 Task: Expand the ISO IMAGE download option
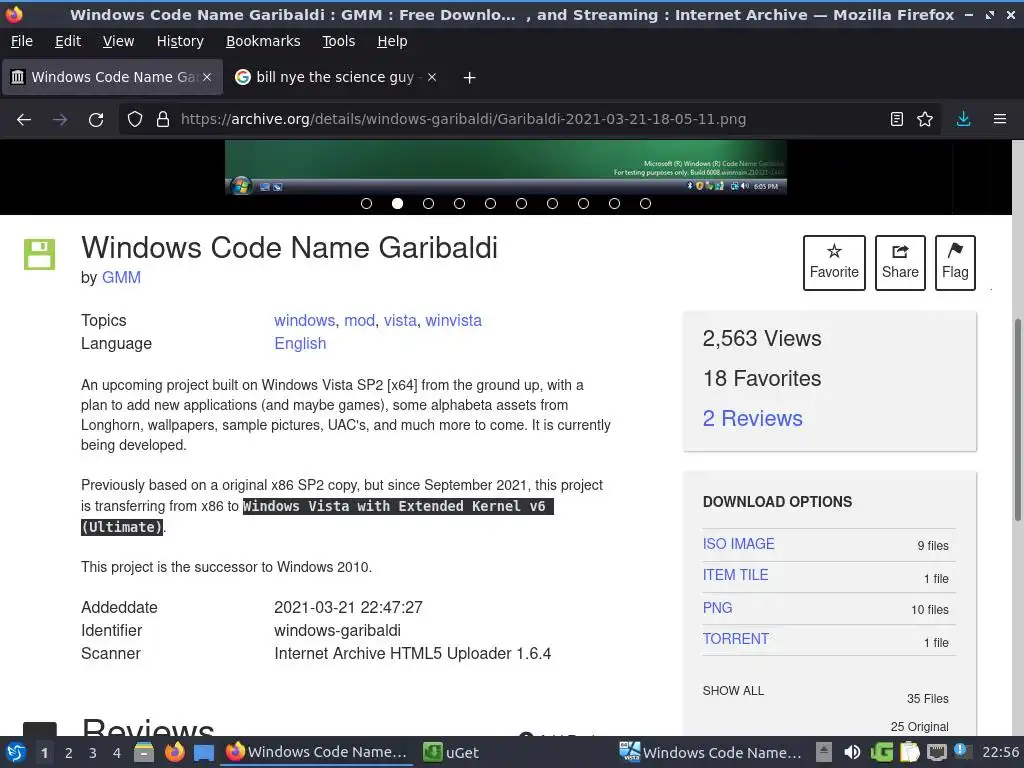coord(739,544)
